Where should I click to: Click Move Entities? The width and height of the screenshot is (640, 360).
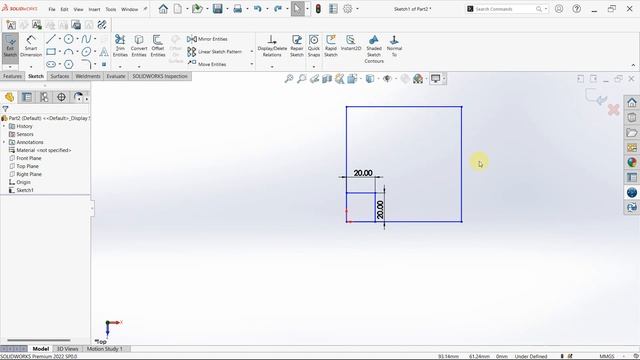(207, 64)
